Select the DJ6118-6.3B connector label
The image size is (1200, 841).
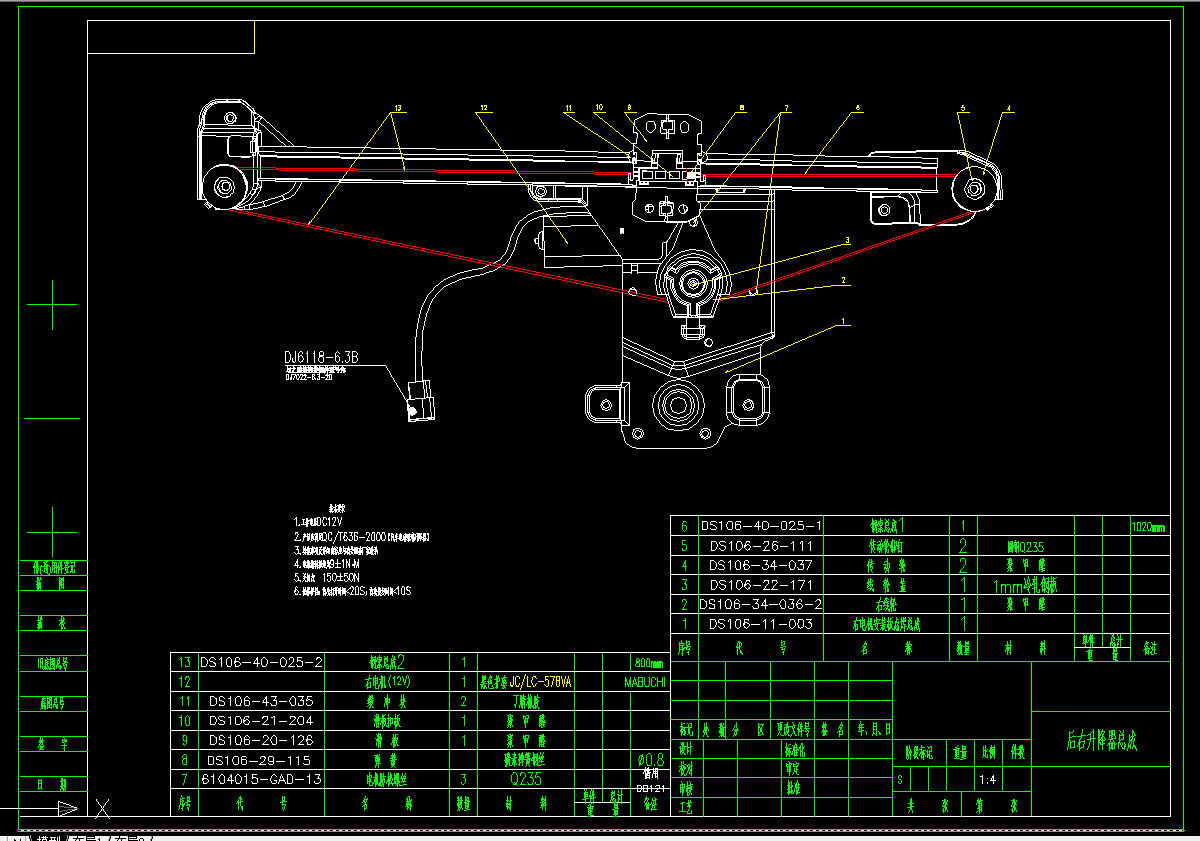[321, 357]
